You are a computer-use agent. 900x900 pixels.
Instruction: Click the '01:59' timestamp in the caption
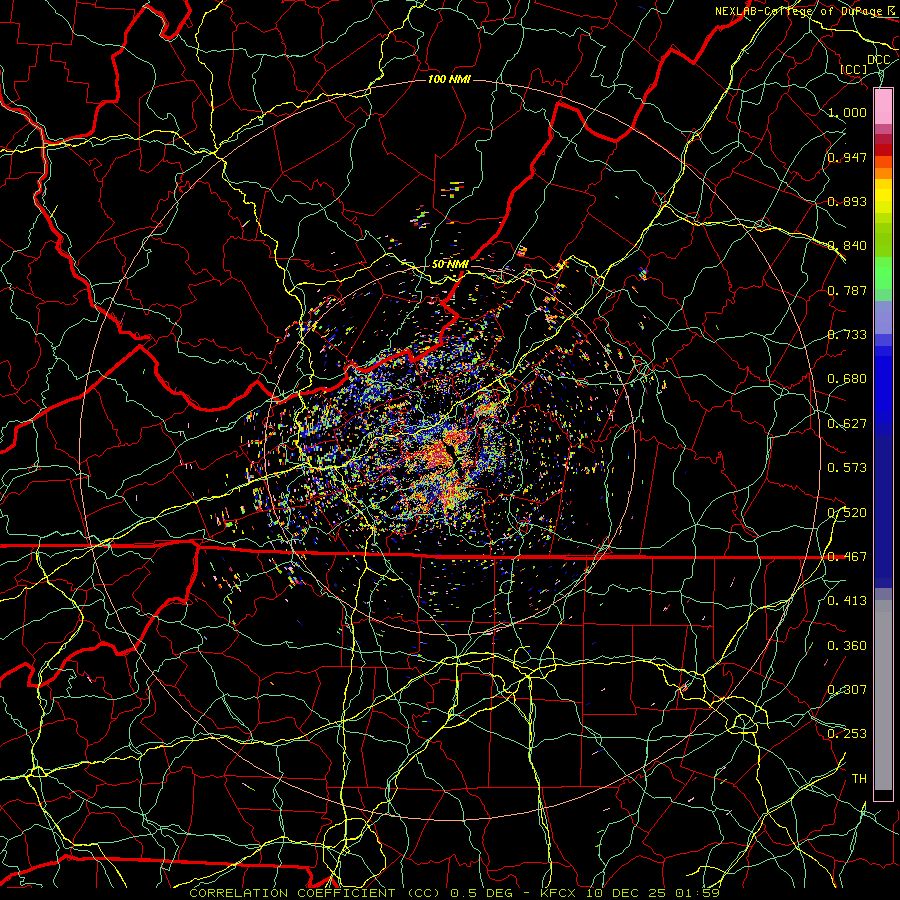pyautogui.click(x=698, y=893)
